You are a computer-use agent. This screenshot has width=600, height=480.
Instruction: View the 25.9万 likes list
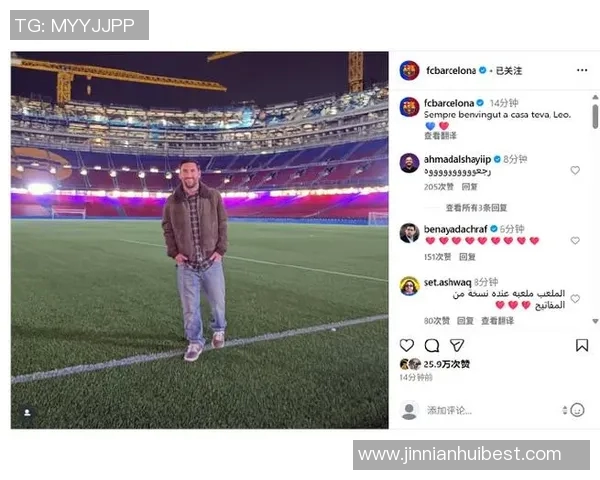point(447,364)
